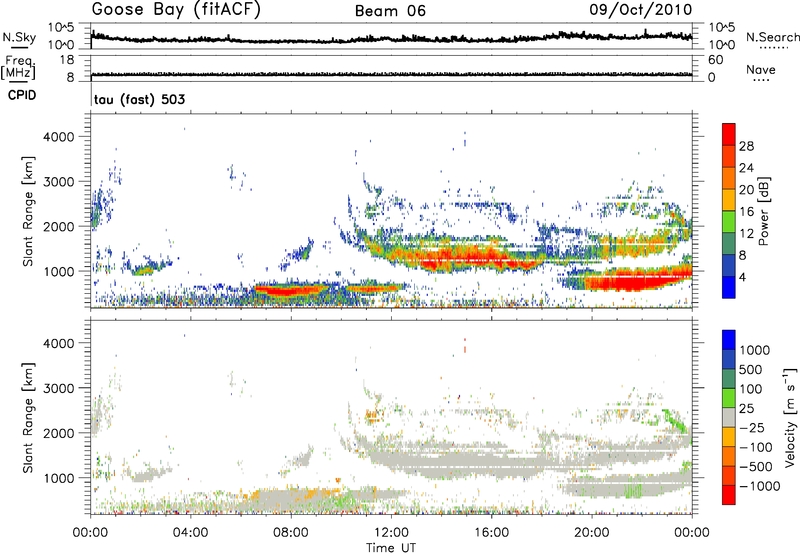This screenshot has height=554, width=800.
Task: Click the "24" value on power color bar
Action: pyautogui.click(x=746, y=168)
